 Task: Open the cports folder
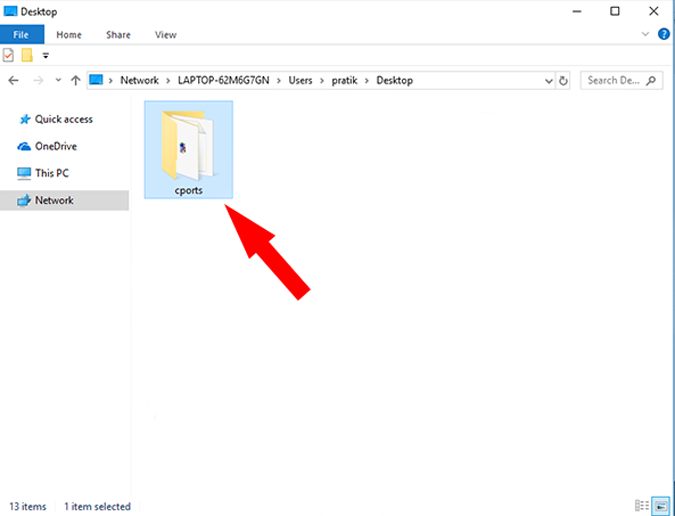(x=188, y=148)
